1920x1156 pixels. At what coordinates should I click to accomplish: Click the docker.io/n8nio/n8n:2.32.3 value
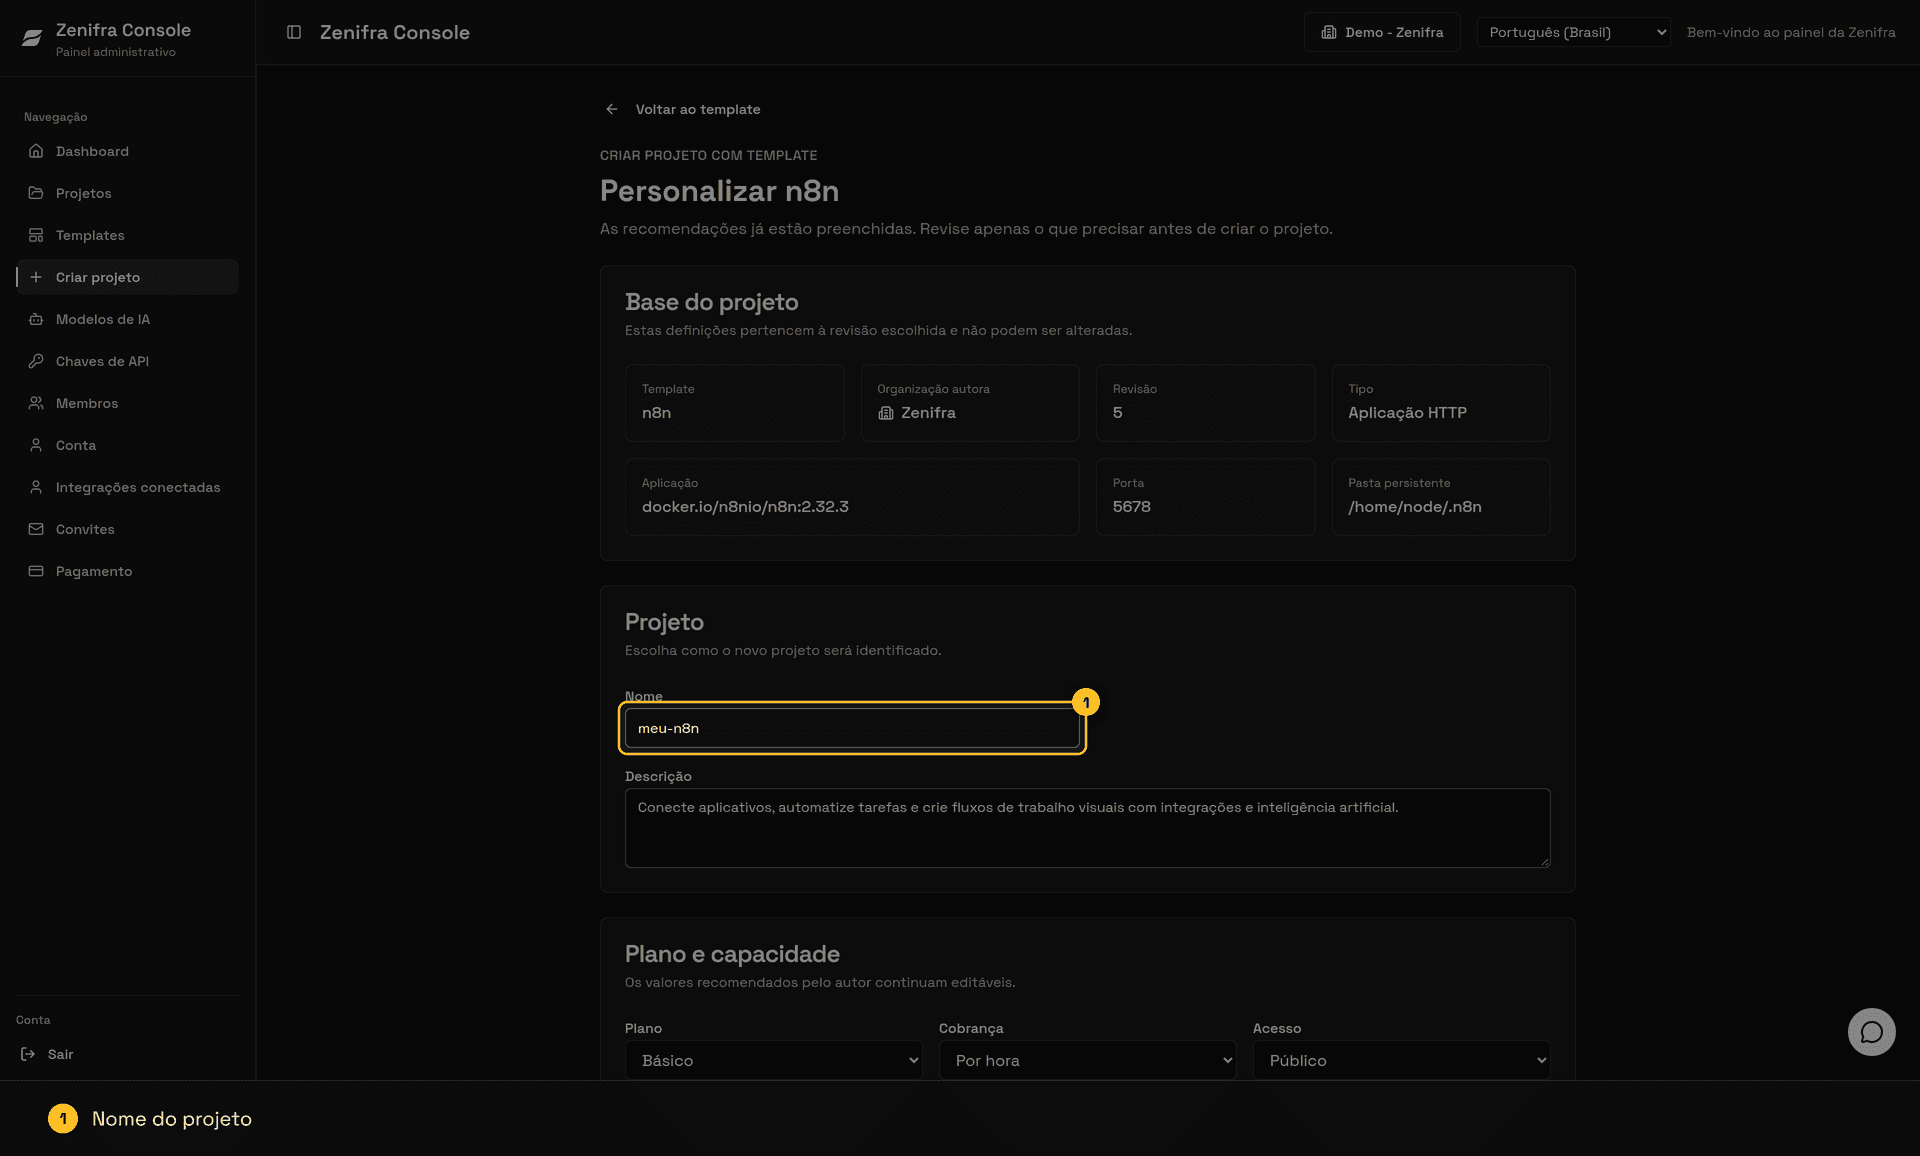(x=745, y=507)
